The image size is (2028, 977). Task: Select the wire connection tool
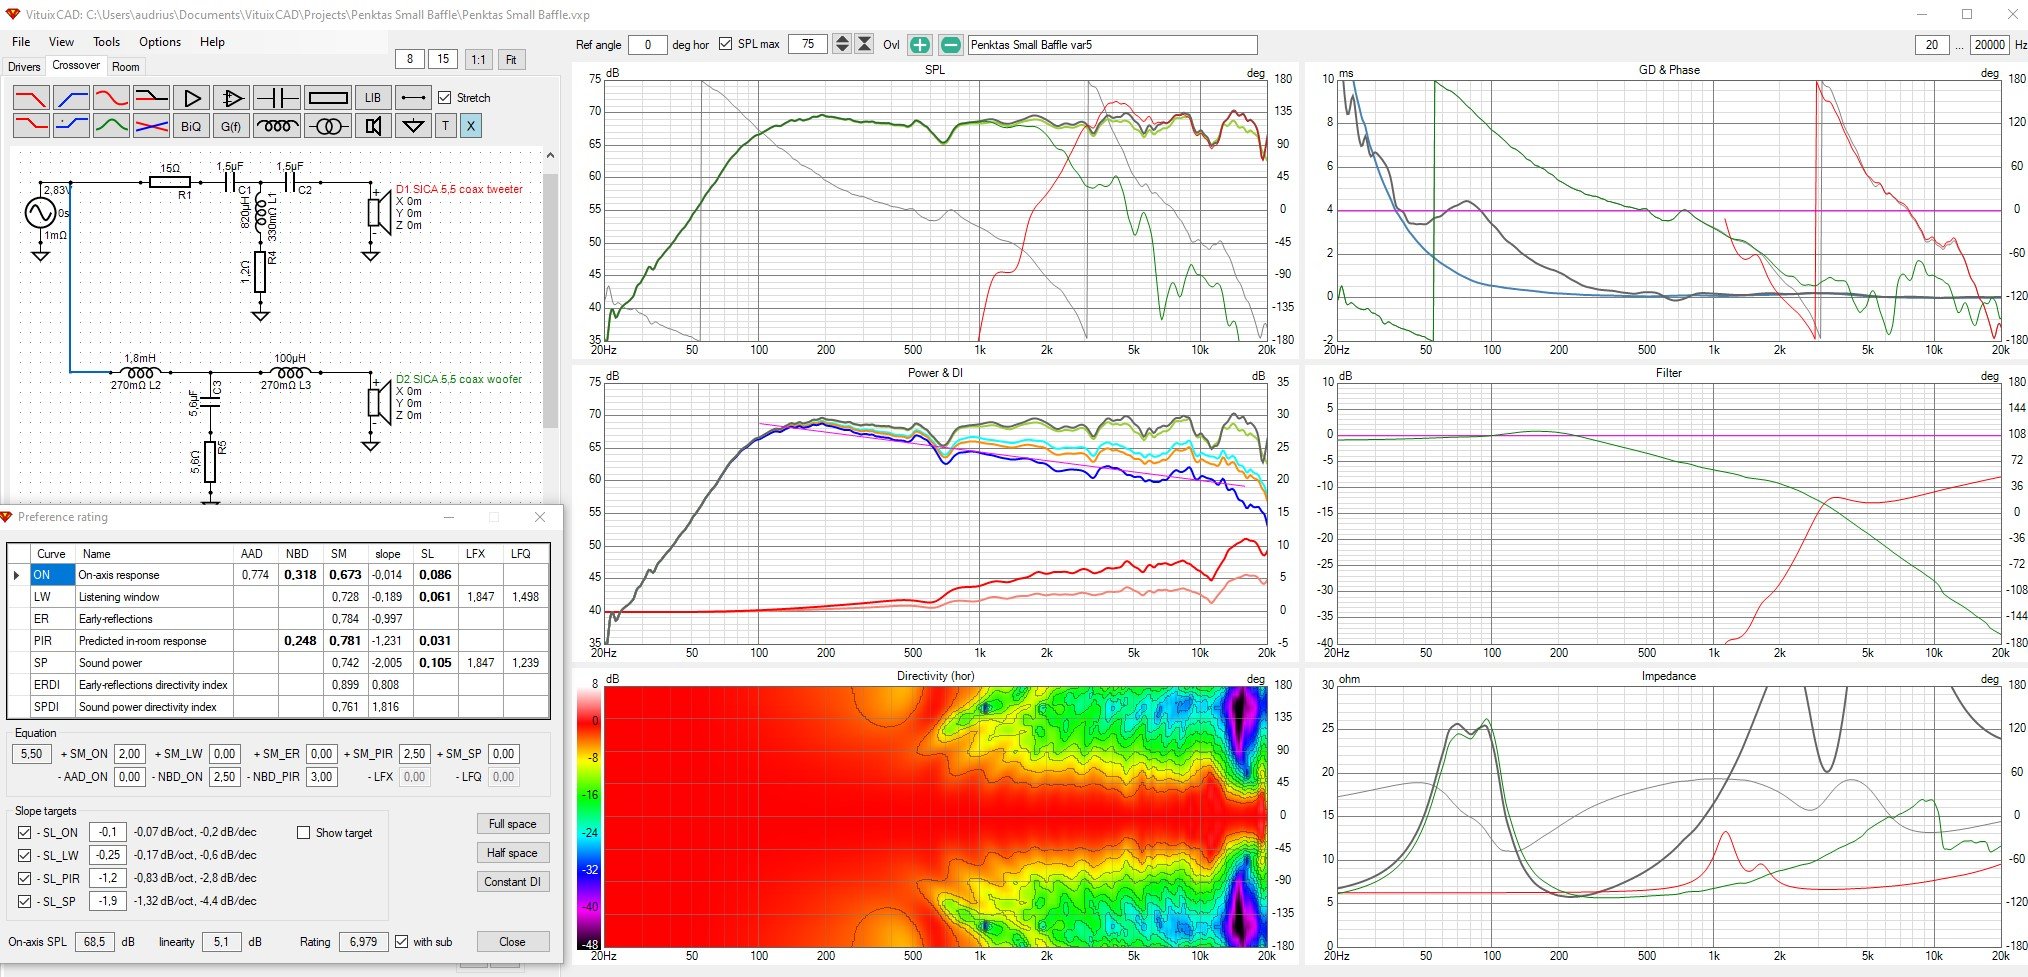tap(413, 98)
